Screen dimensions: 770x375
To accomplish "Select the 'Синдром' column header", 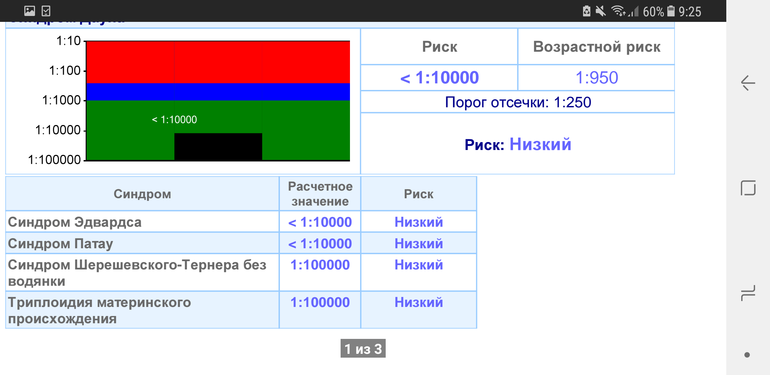I will point(142,194).
